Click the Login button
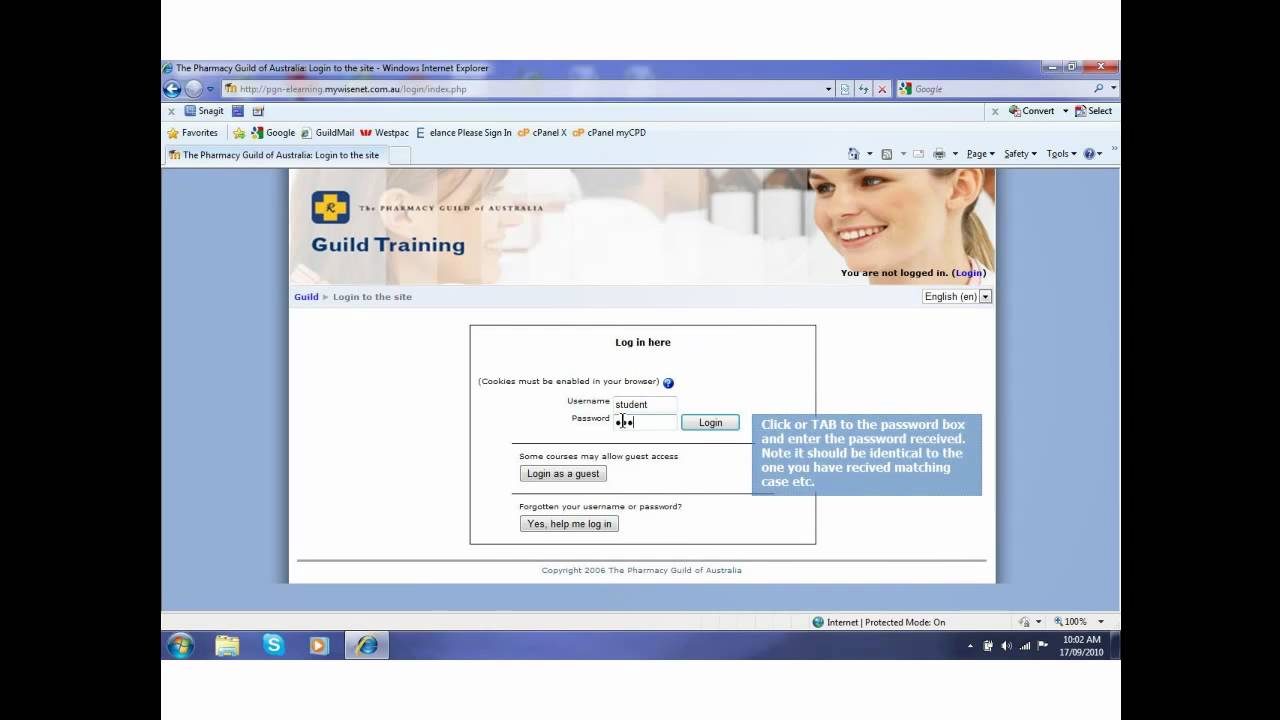Screen dimensions: 1280x720 [710, 423]
